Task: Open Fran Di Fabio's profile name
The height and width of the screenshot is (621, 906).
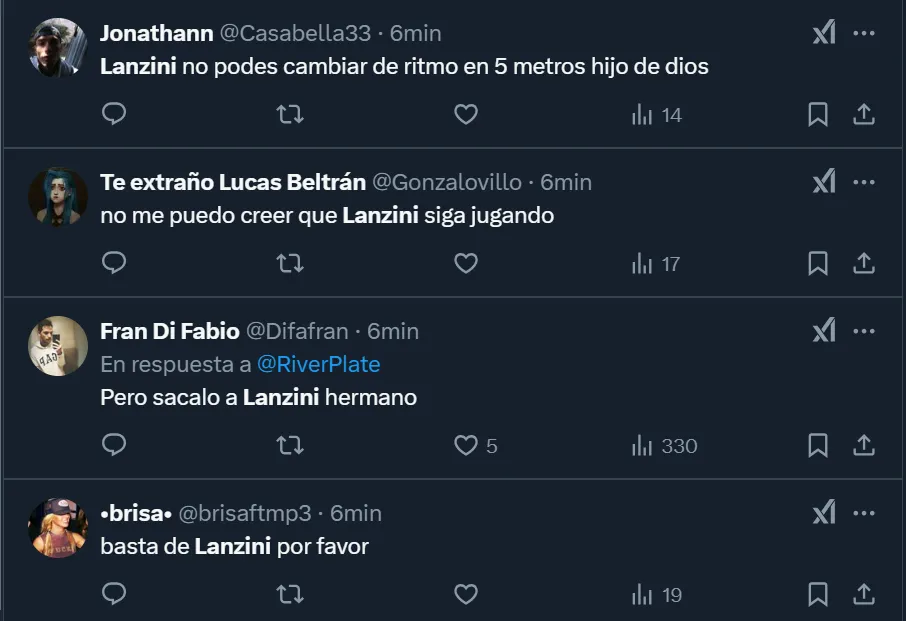Action: click(170, 331)
